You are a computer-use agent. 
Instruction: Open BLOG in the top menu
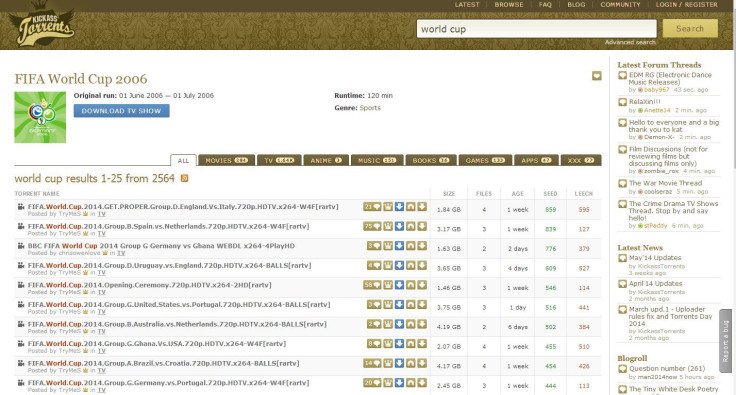(x=576, y=5)
